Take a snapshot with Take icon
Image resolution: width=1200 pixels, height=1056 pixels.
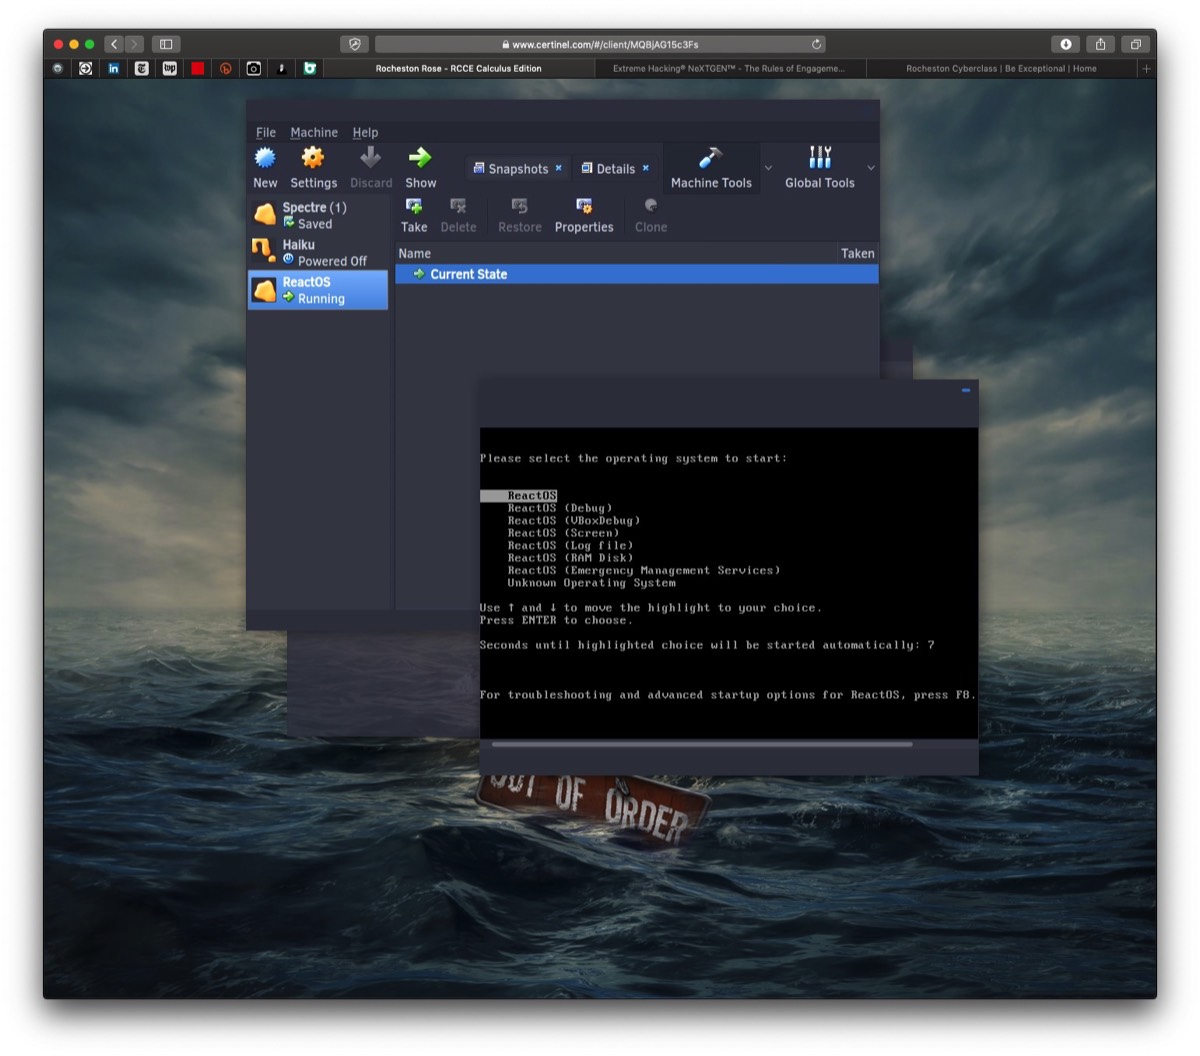pos(414,206)
